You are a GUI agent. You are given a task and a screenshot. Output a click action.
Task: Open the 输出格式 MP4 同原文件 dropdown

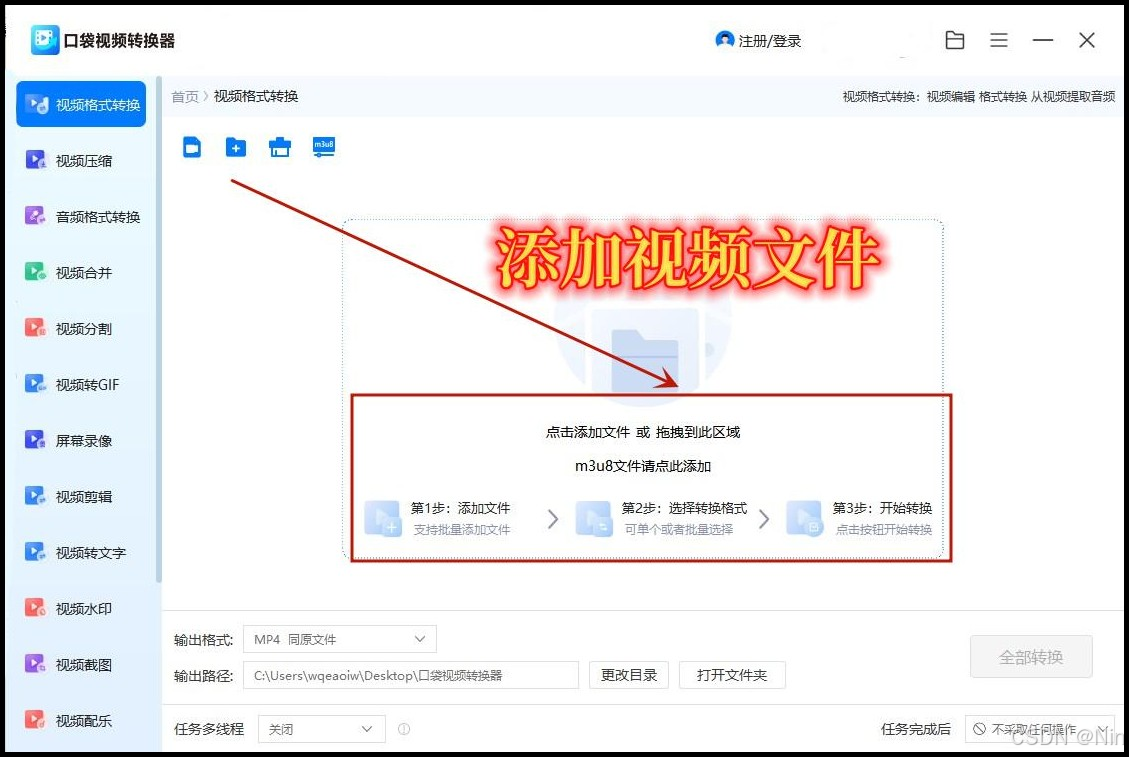click(x=340, y=639)
